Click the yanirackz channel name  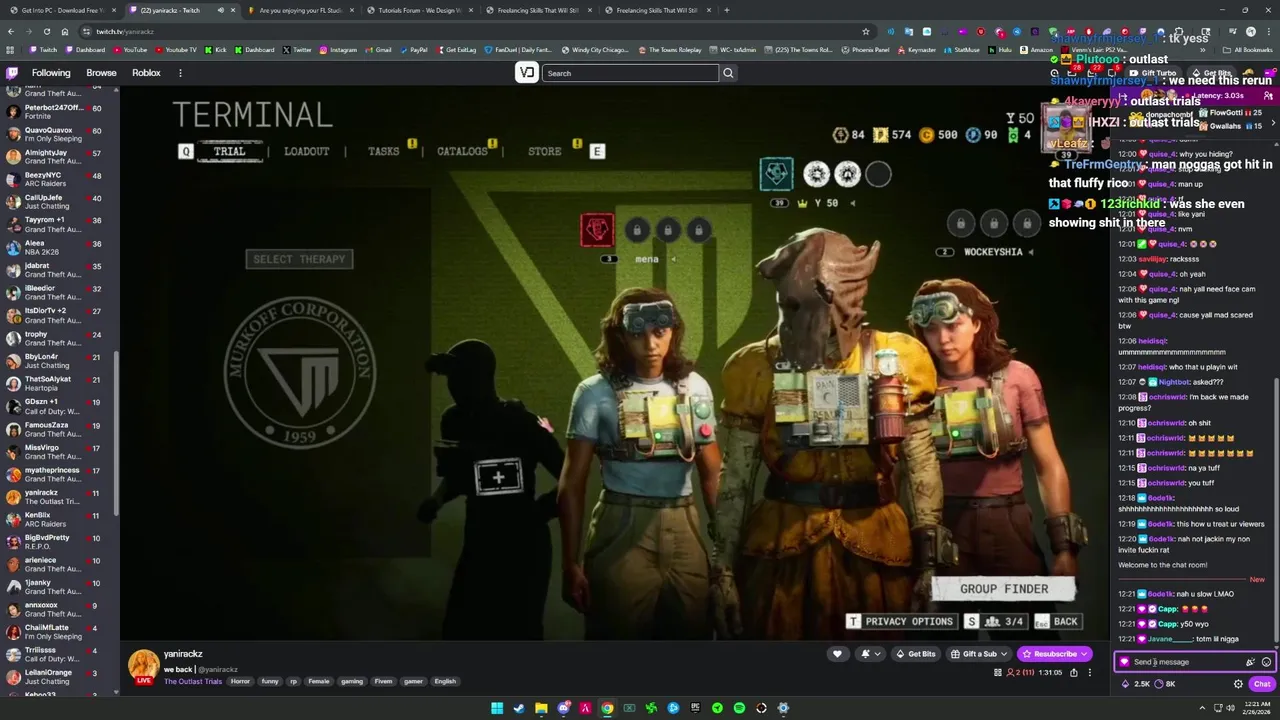click(183, 654)
